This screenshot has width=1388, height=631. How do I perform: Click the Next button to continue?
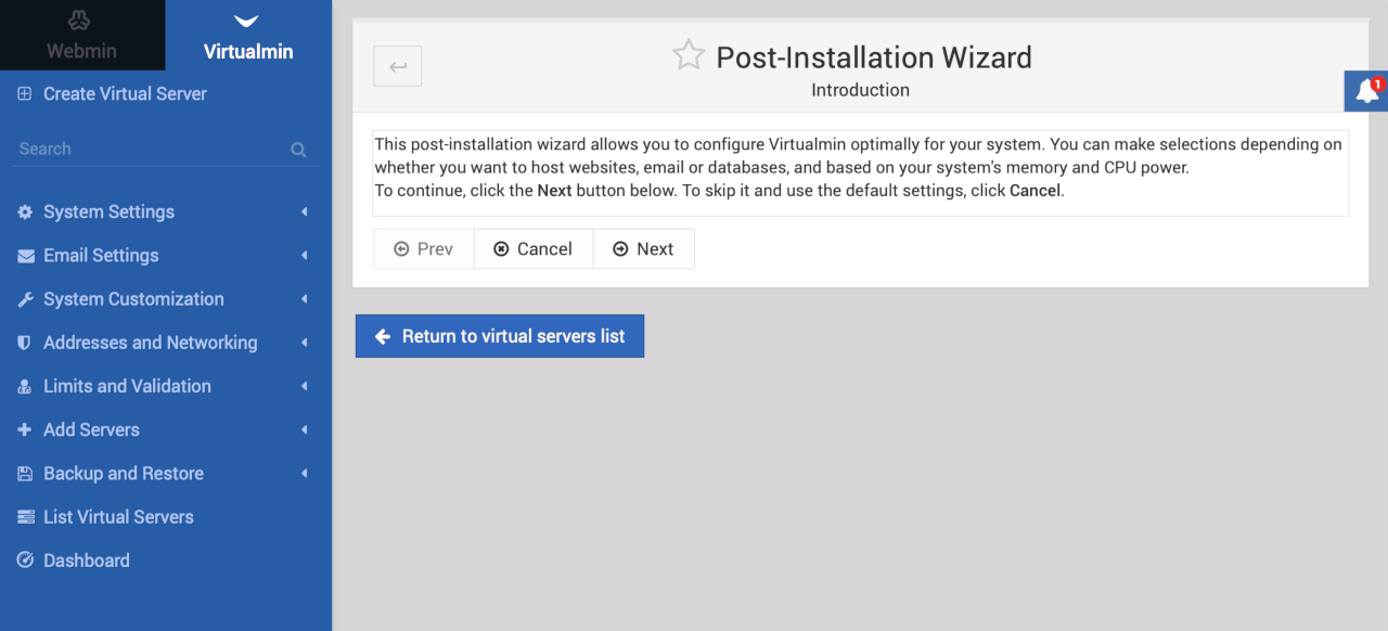(x=644, y=248)
